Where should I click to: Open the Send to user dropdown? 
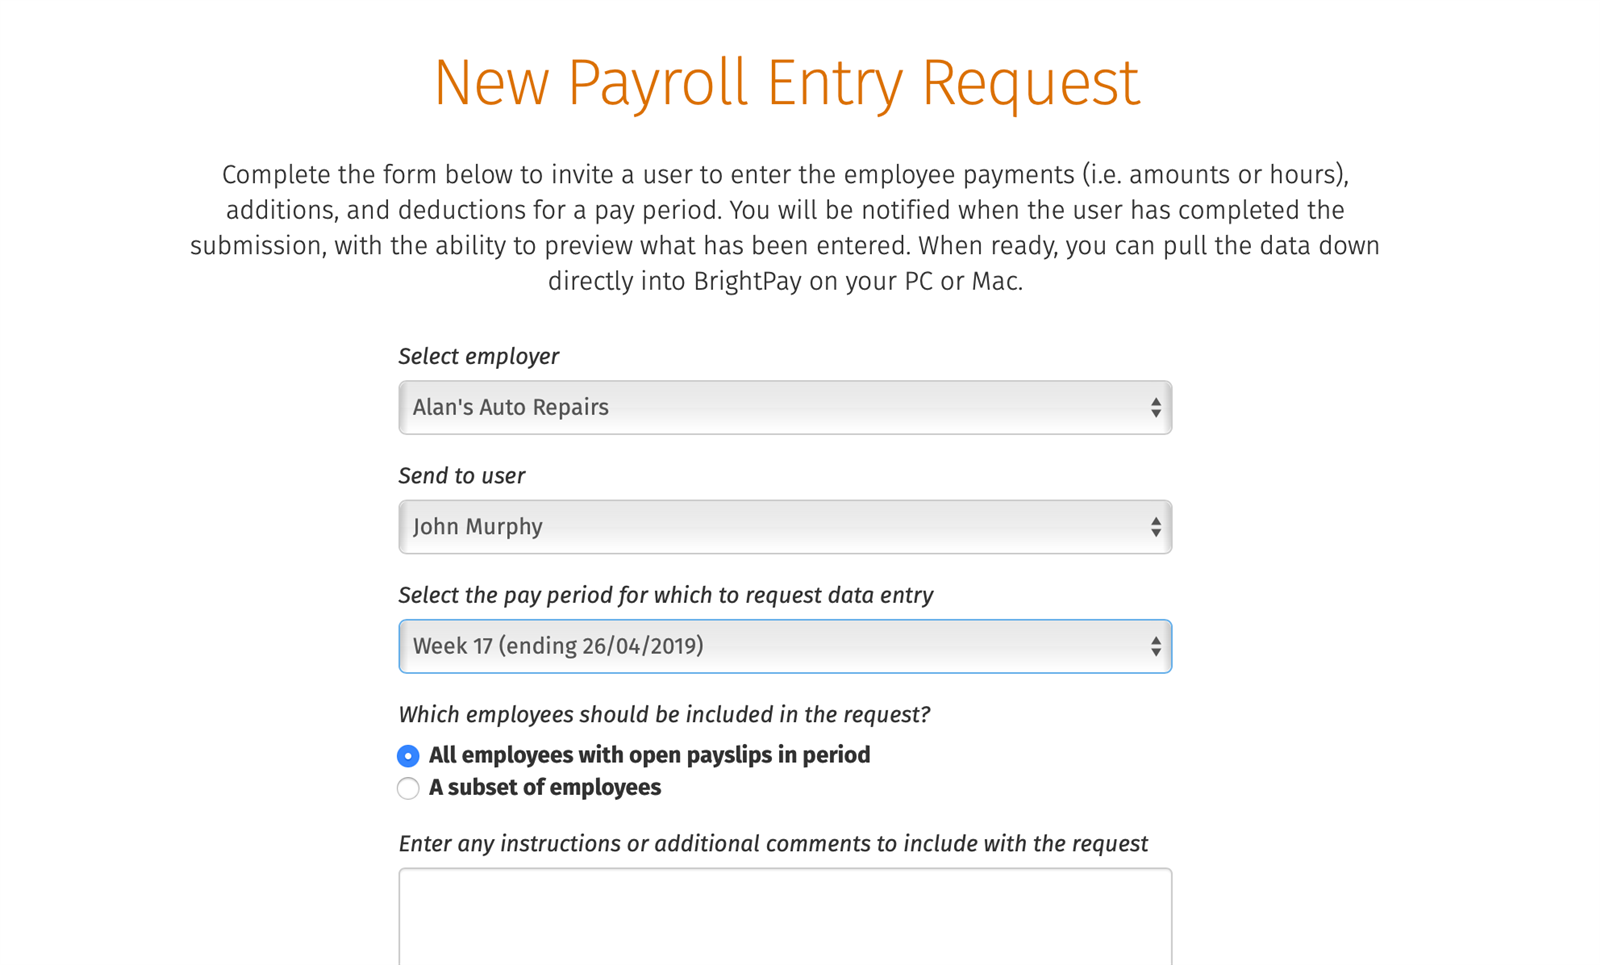tap(785, 527)
